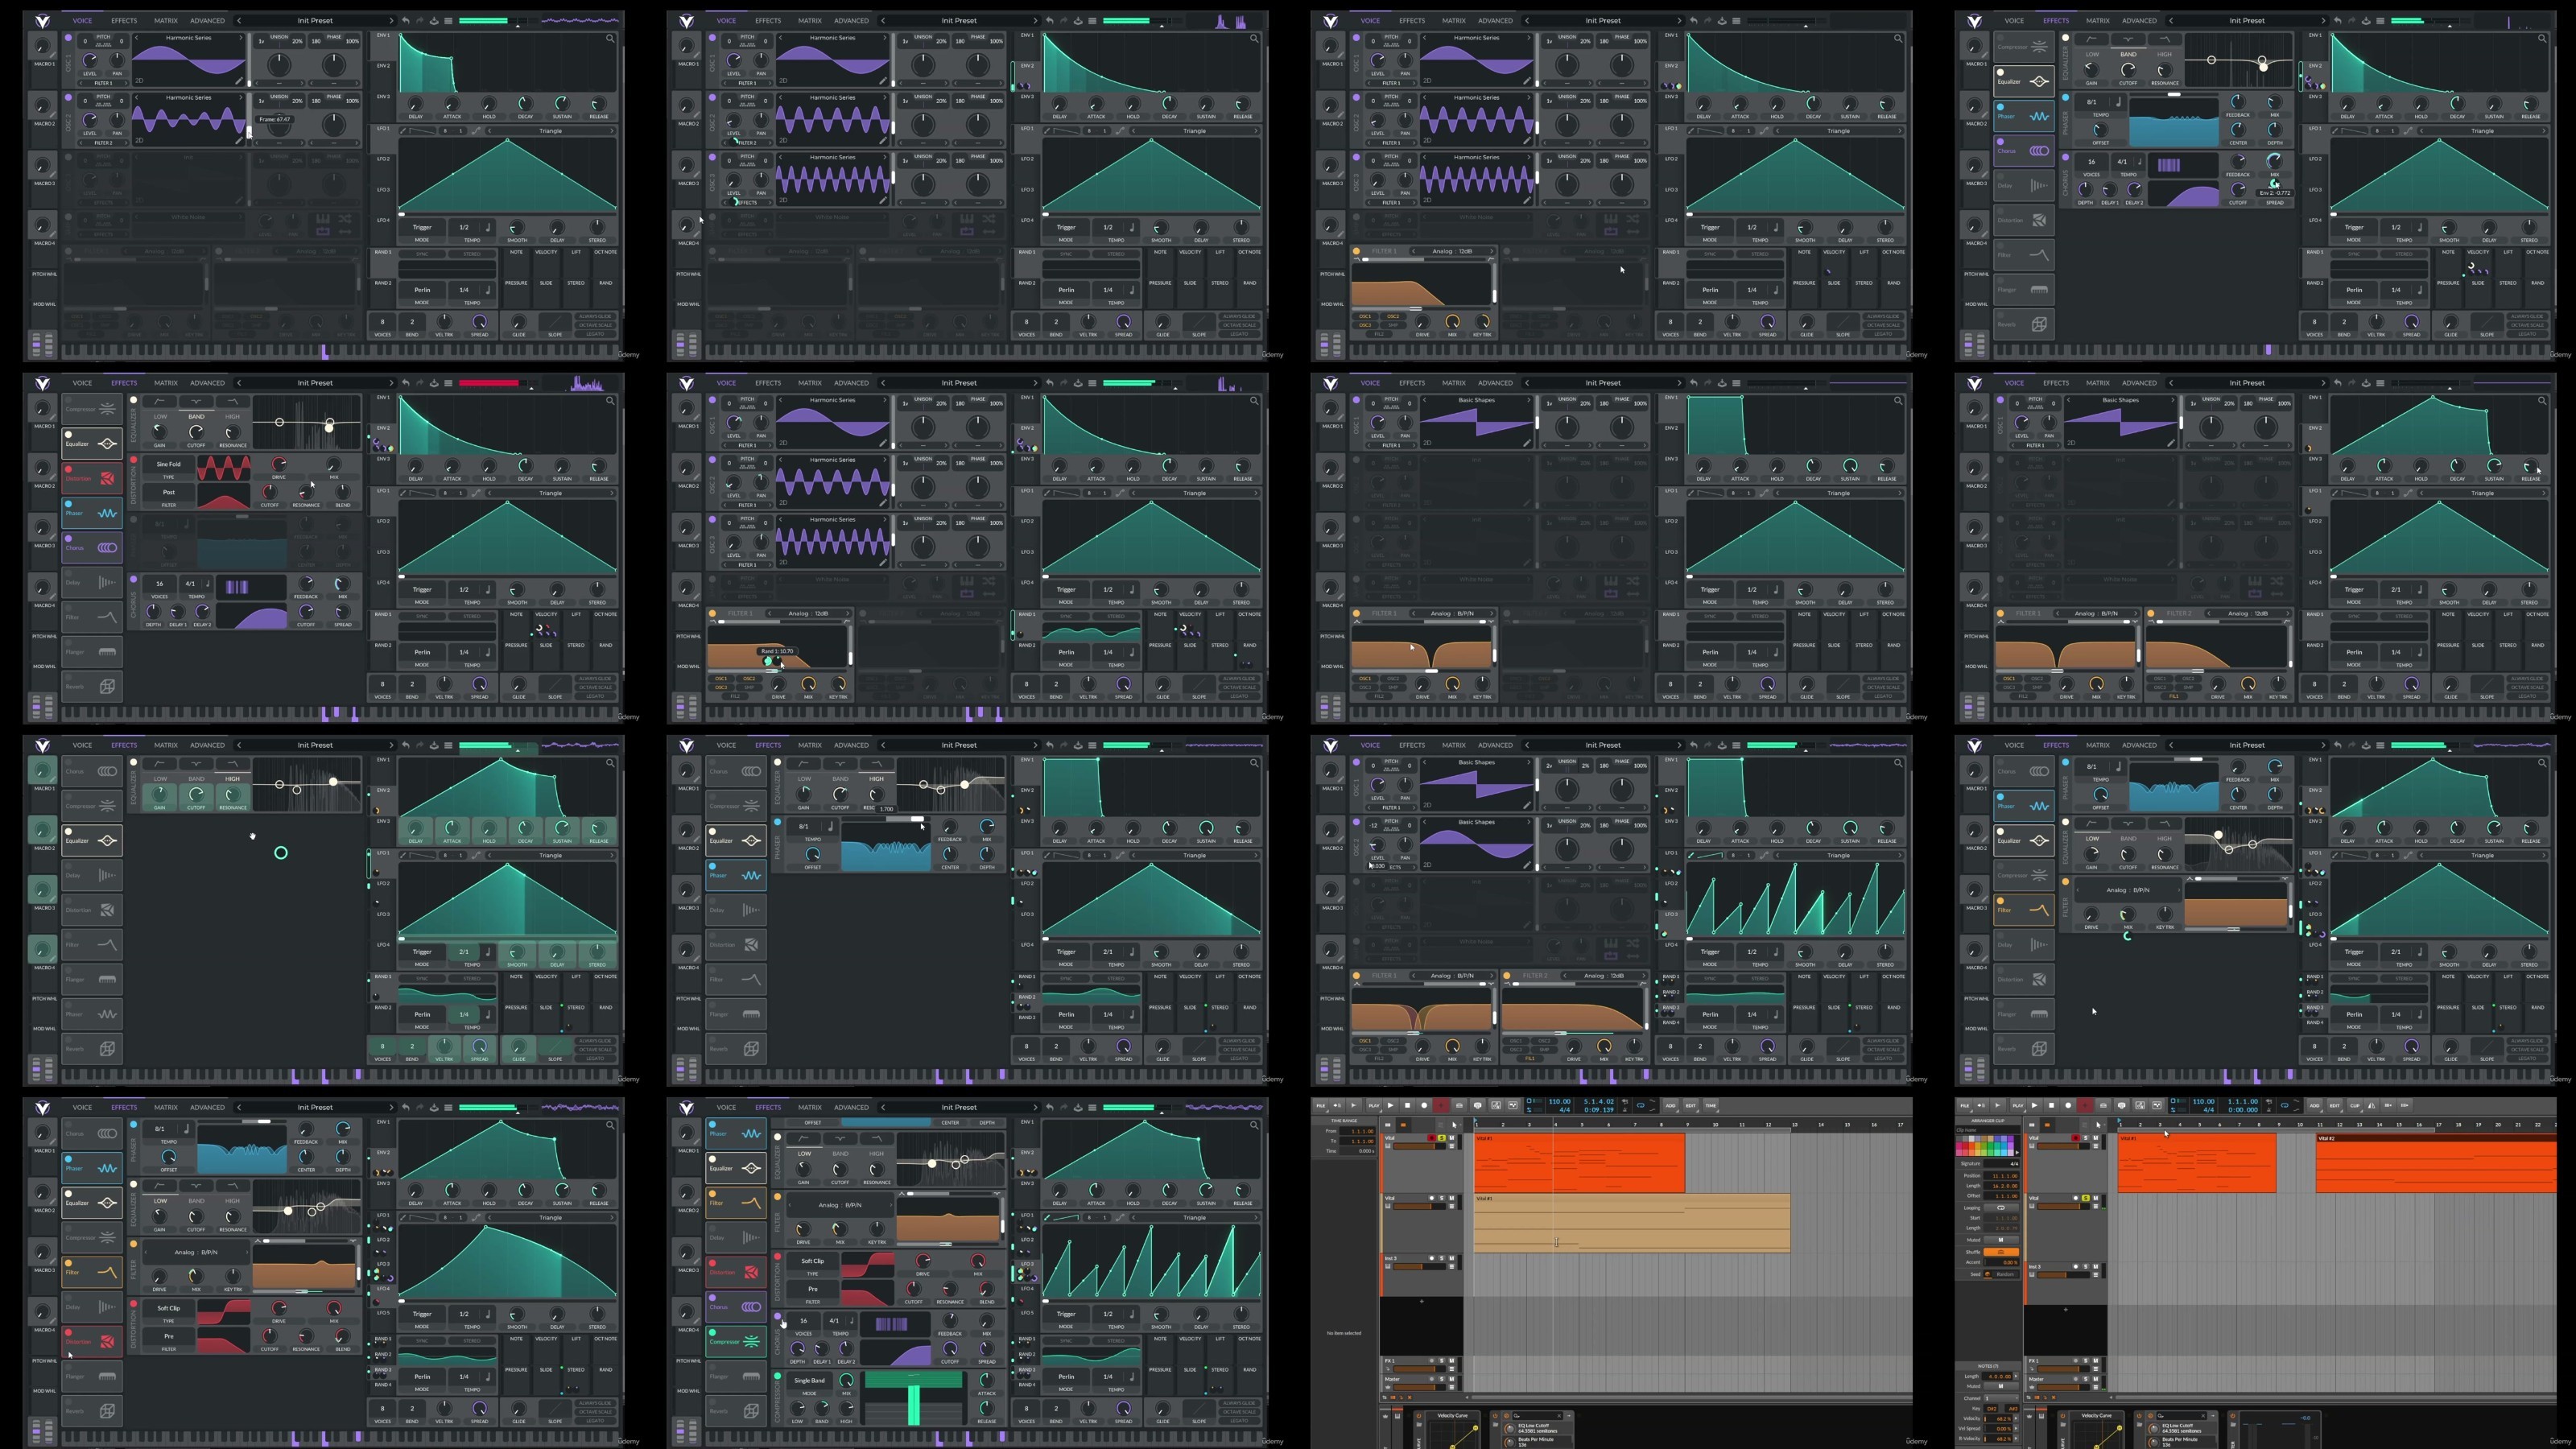Open MATRIX tab in red-meter Vital window
The width and height of the screenshot is (2576, 1449).
coord(166,383)
